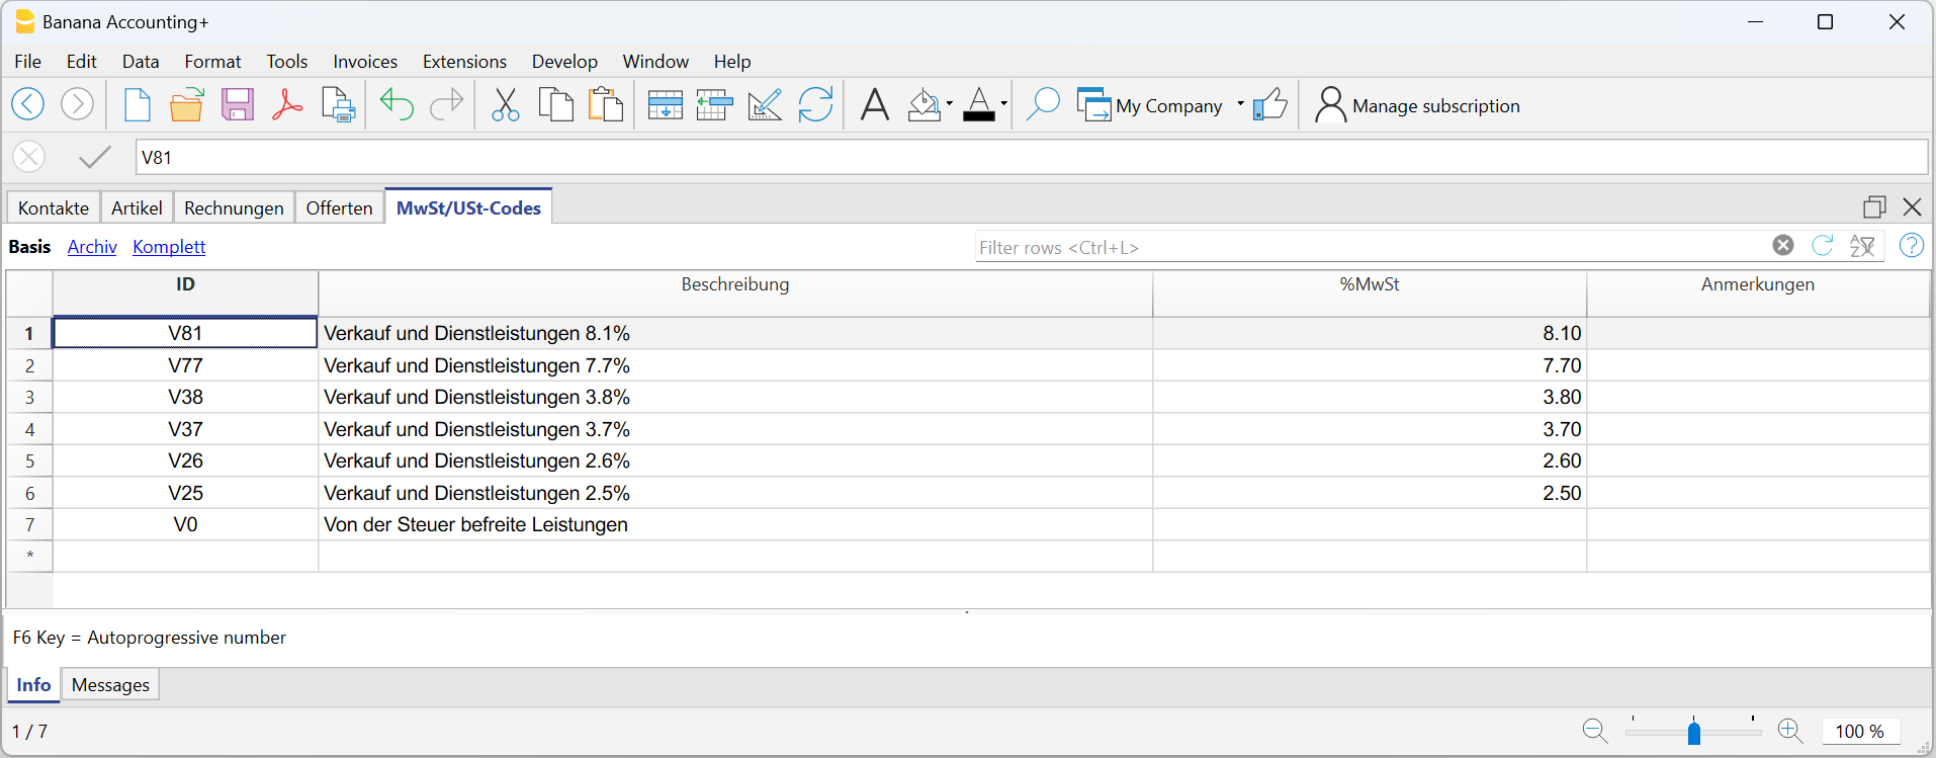The width and height of the screenshot is (1936, 758).
Task: Open the font character format icon
Action: coord(875,104)
